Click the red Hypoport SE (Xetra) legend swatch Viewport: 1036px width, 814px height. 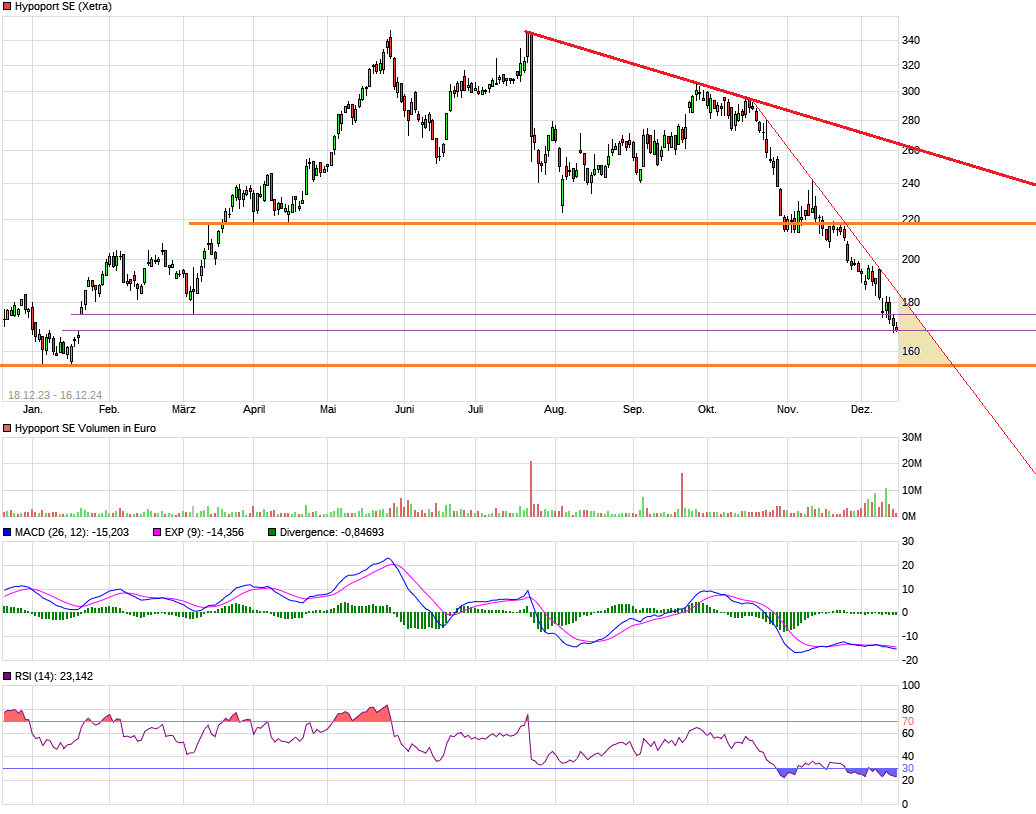pyautogui.click(x=7, y=7)
